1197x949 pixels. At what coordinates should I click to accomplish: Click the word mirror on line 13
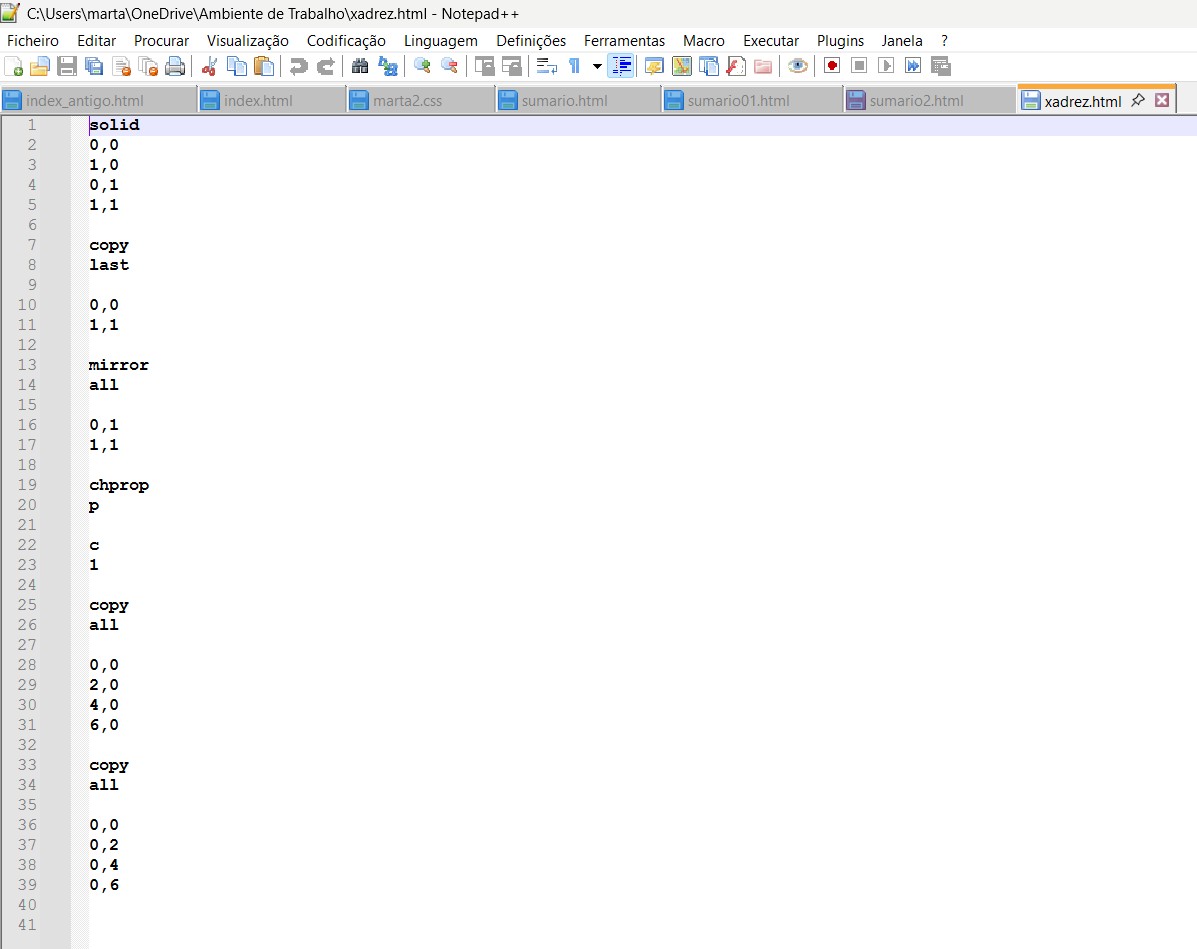point(119,365)
